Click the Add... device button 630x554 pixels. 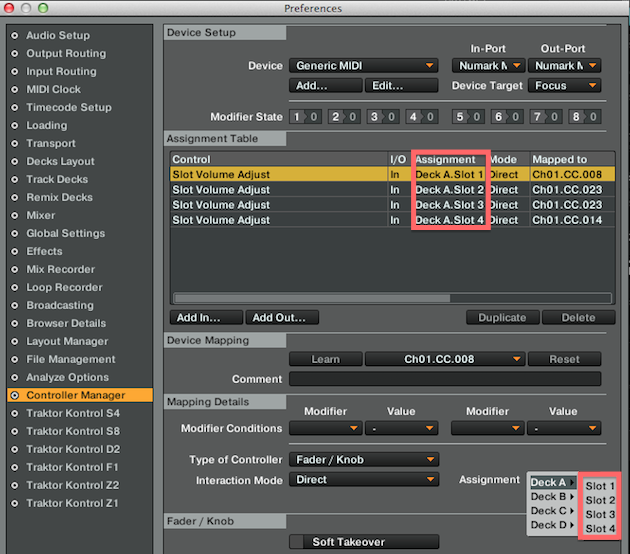click(x=324, y=86)
